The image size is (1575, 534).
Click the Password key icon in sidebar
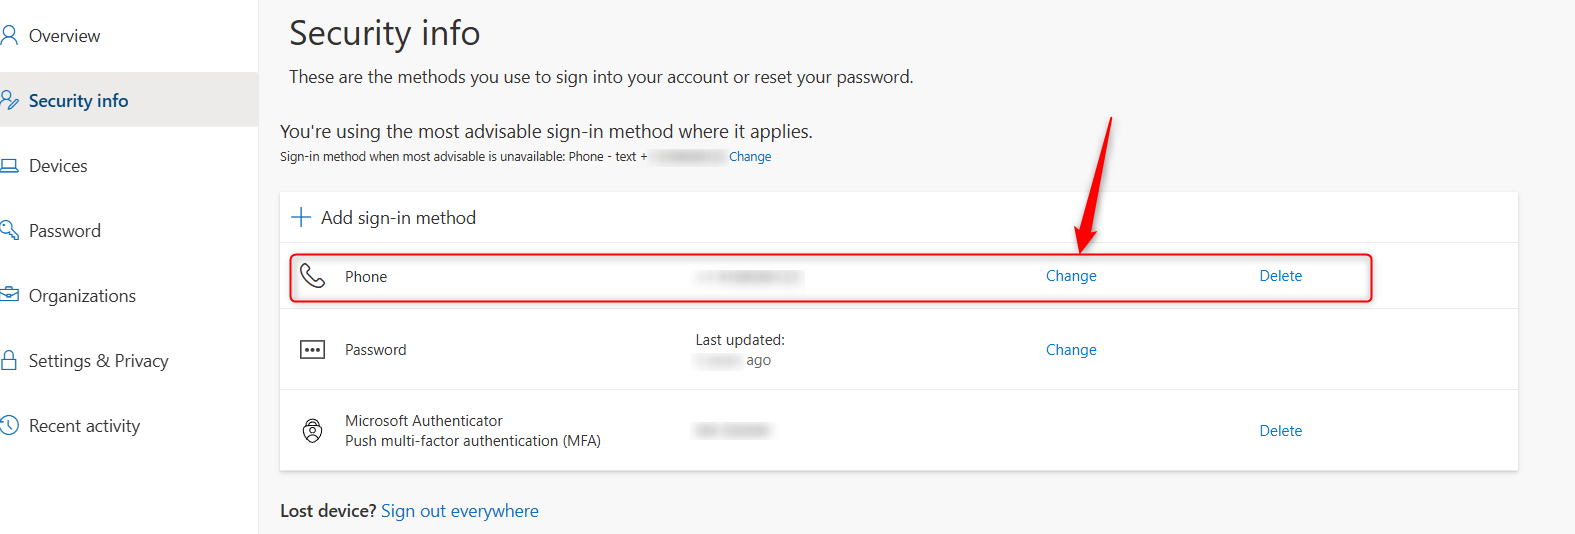point(9,231)
